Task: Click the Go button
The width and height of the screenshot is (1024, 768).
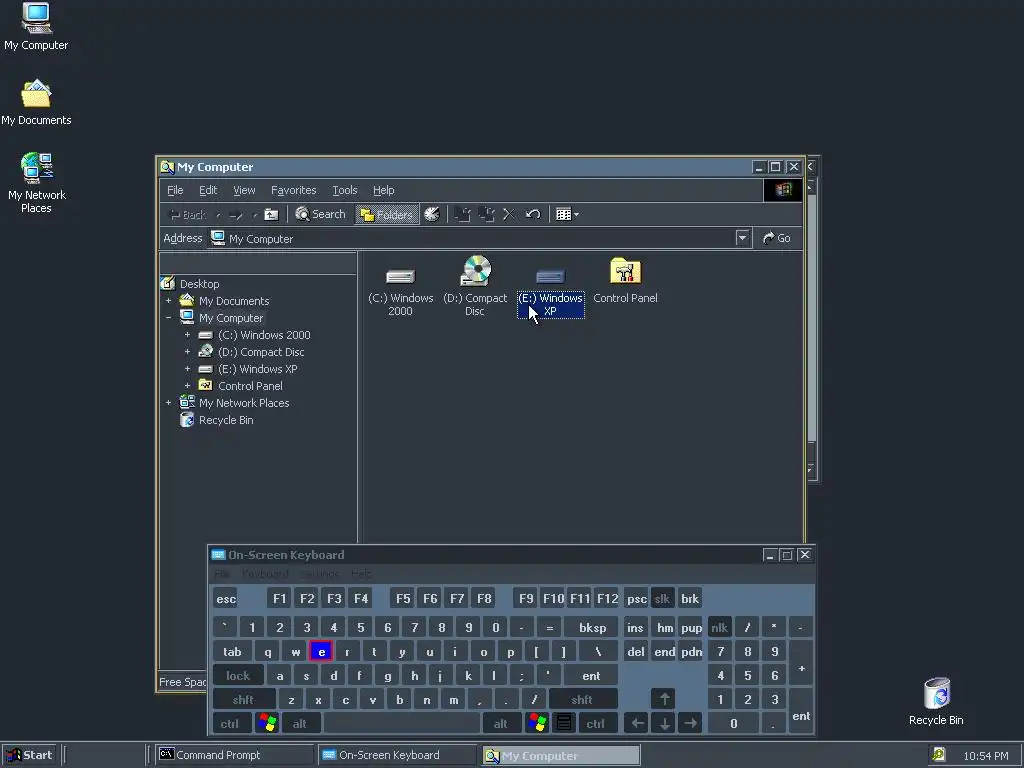Action: (x=776, y=238)
